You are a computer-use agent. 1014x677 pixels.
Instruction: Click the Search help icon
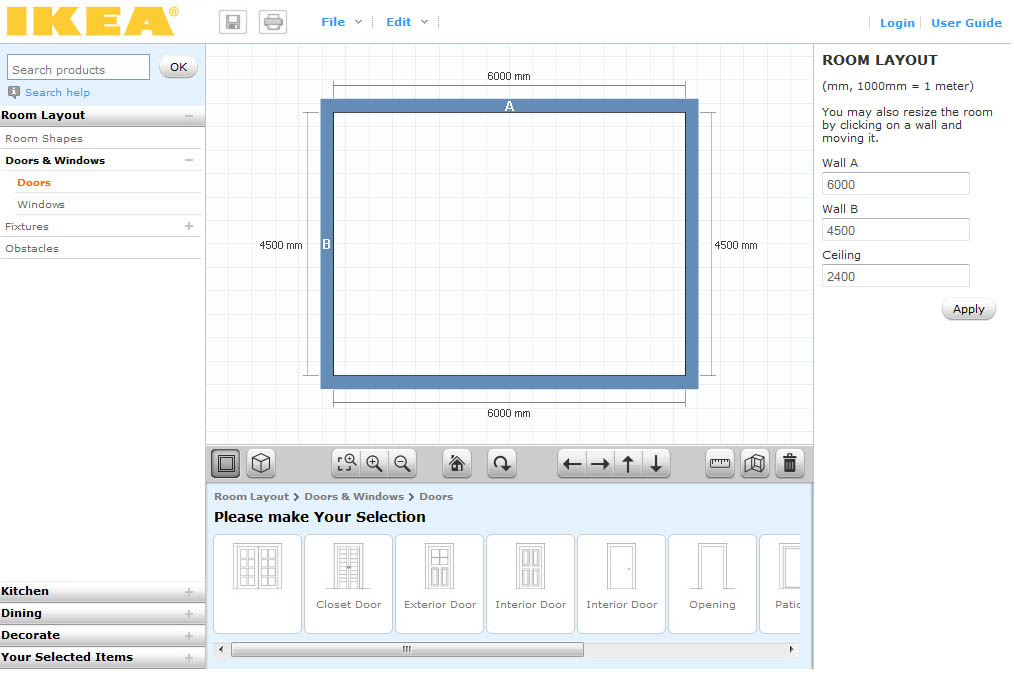pos(14,92)
